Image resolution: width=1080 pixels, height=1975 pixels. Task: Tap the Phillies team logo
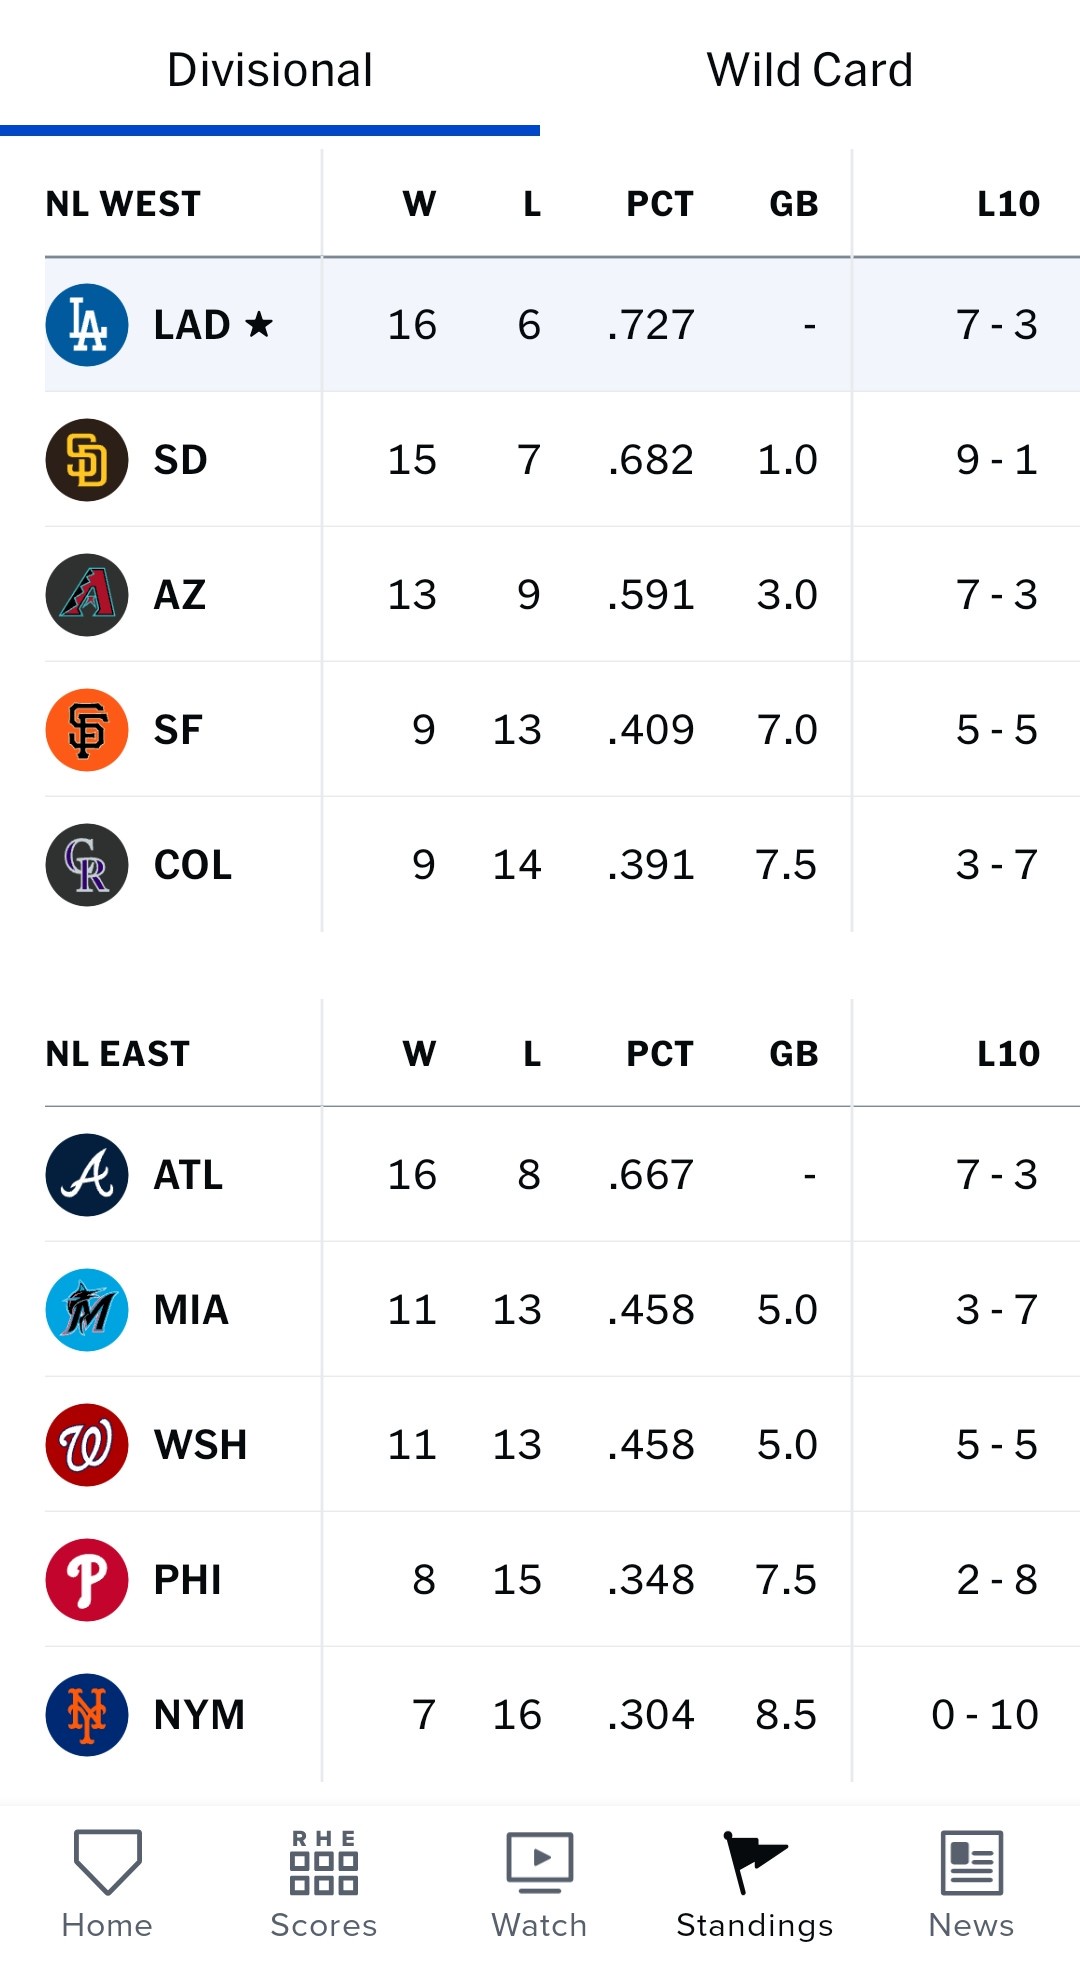coord(87,1580)
